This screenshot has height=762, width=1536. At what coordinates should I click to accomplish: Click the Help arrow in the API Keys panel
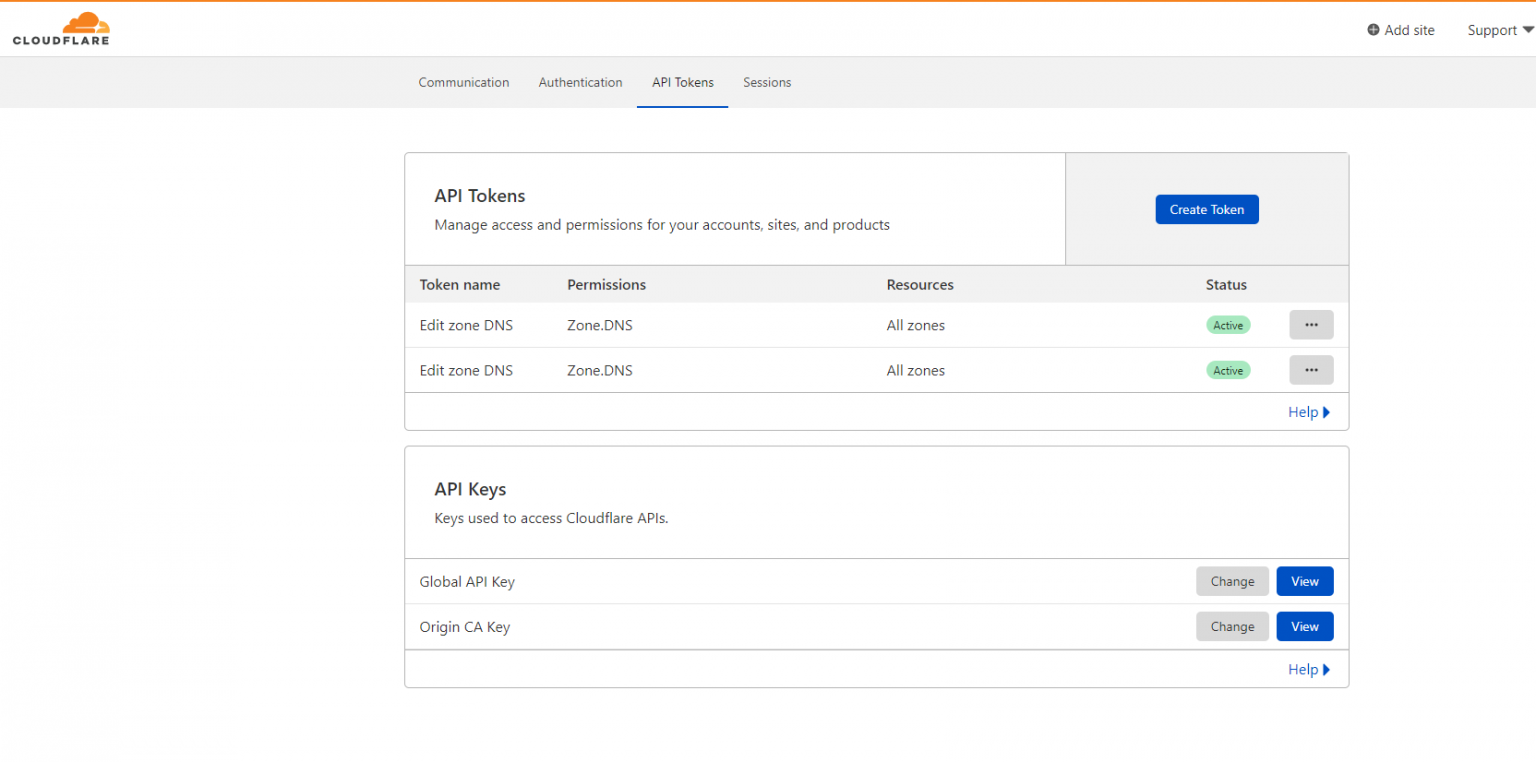click(1326, 669)
